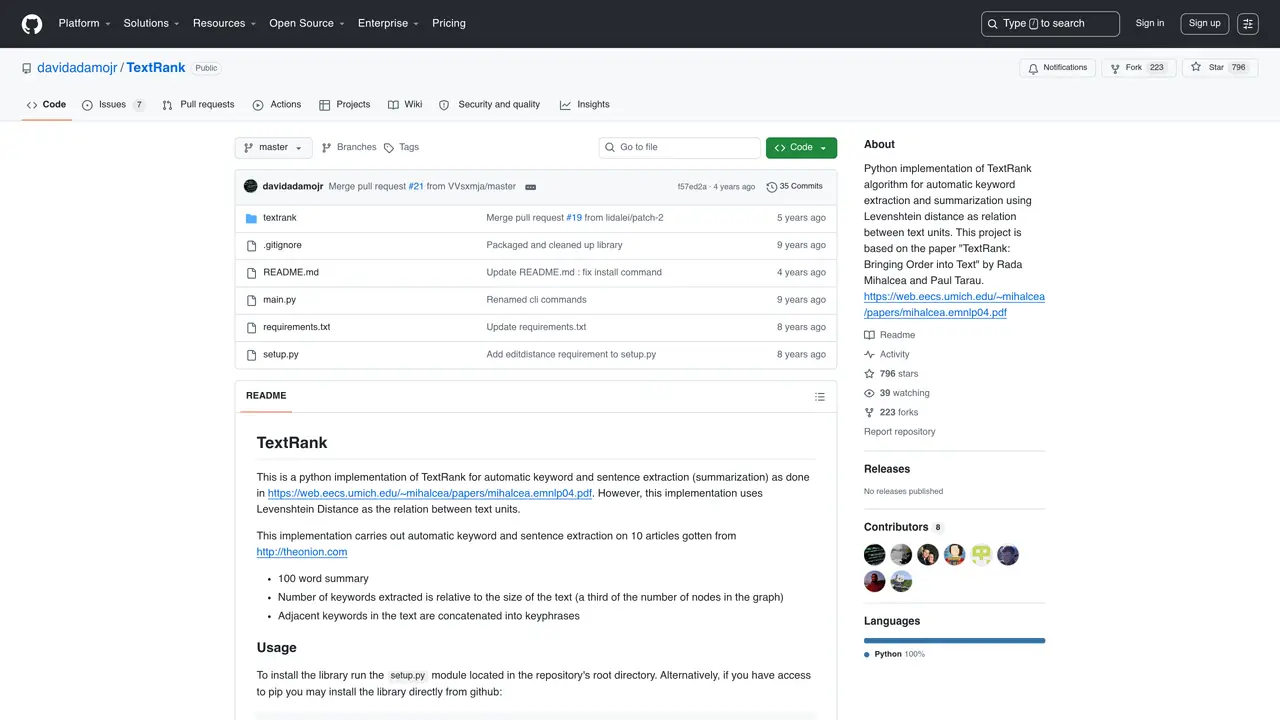Image resolution: width=1280 pixels, height=720 pixels.
Task: Open eighth contributor avatar in second row
Action: 901,581
